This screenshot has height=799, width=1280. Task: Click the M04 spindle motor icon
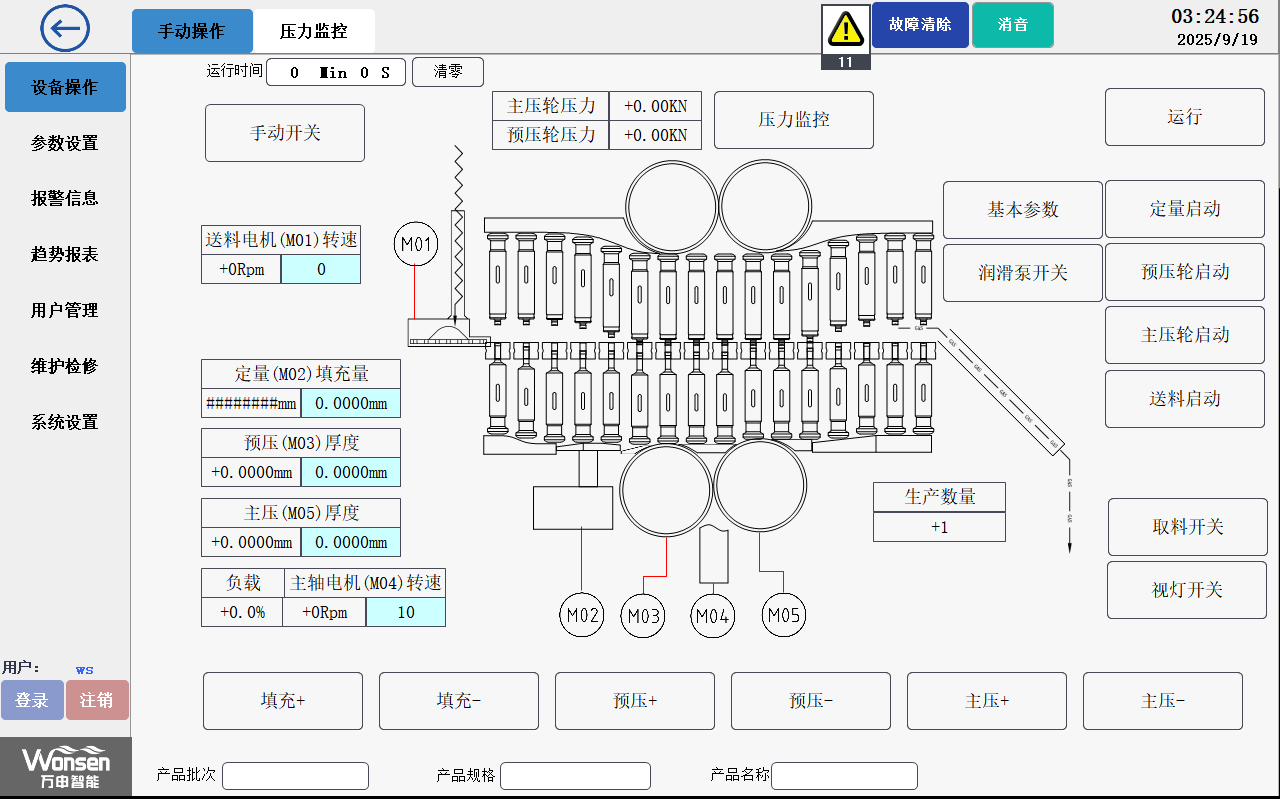pos(712,615)
